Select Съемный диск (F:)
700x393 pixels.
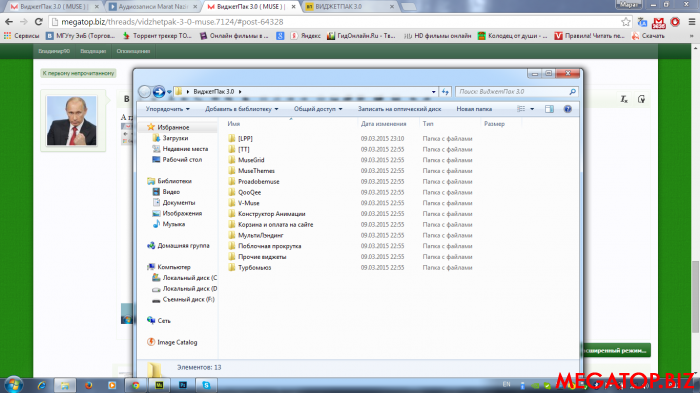[188, 299]
